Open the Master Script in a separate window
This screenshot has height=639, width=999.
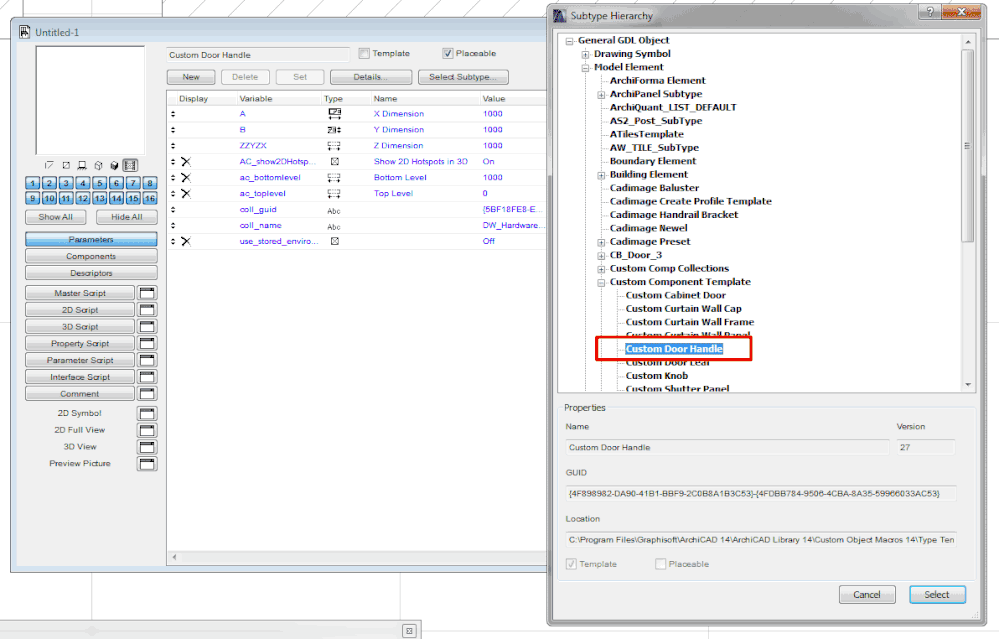point(147,293)
